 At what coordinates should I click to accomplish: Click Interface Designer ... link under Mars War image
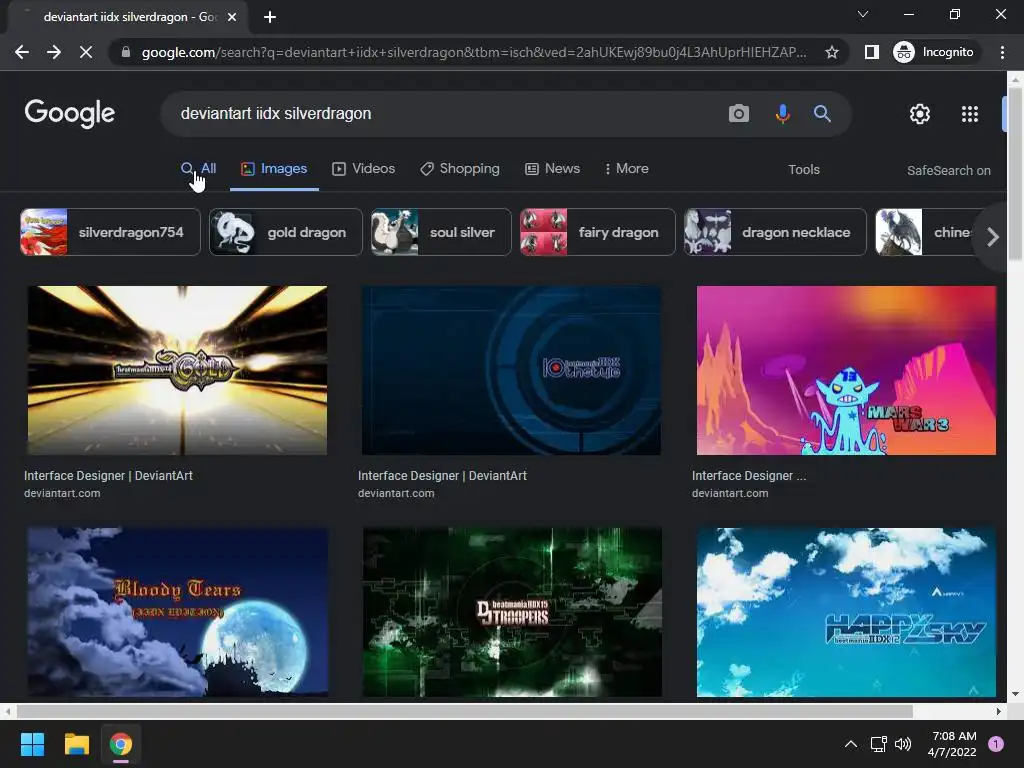click(x=749, y=476)
